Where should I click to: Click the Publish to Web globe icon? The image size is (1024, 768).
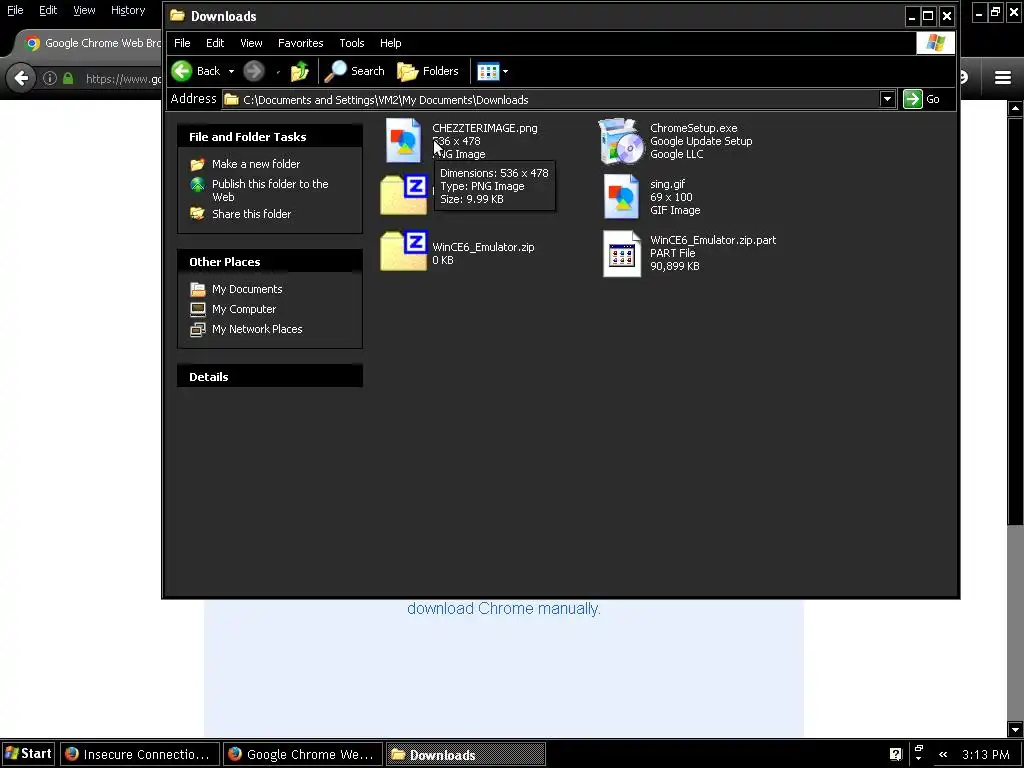(x=197, y=185)
